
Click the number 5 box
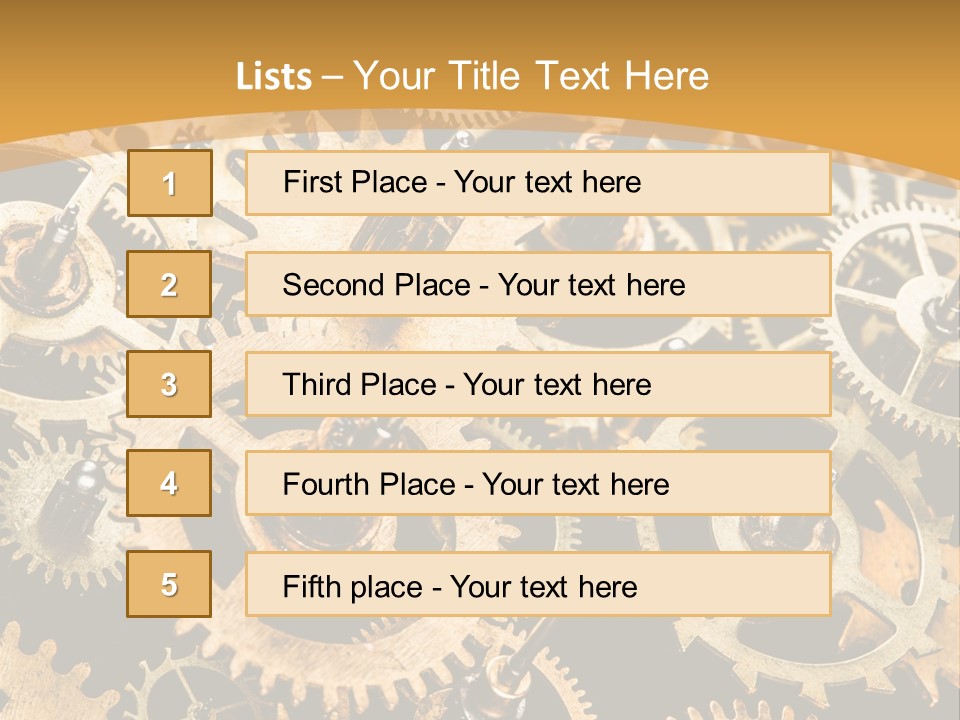click(x=169, y=584)
